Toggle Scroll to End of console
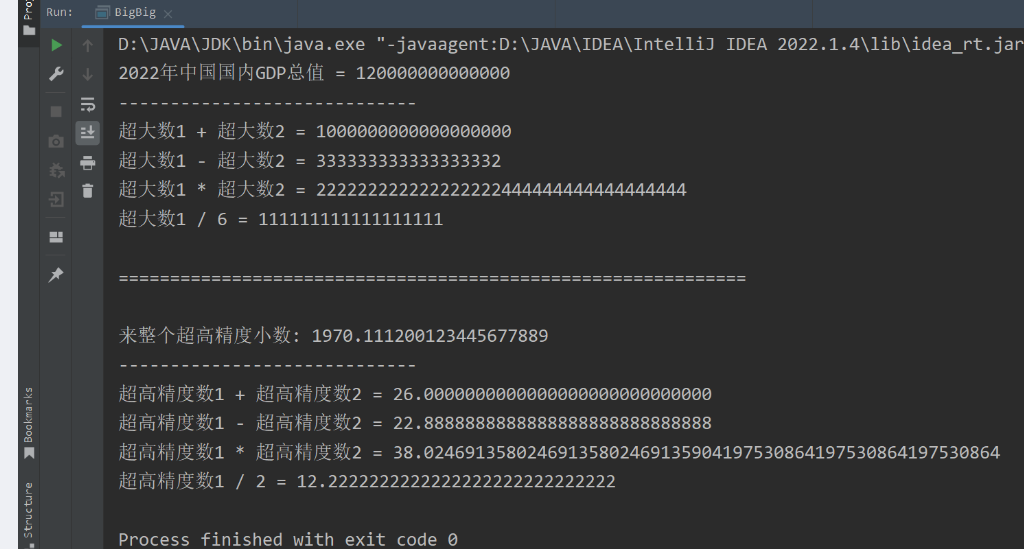 click(x=88, y=133)
